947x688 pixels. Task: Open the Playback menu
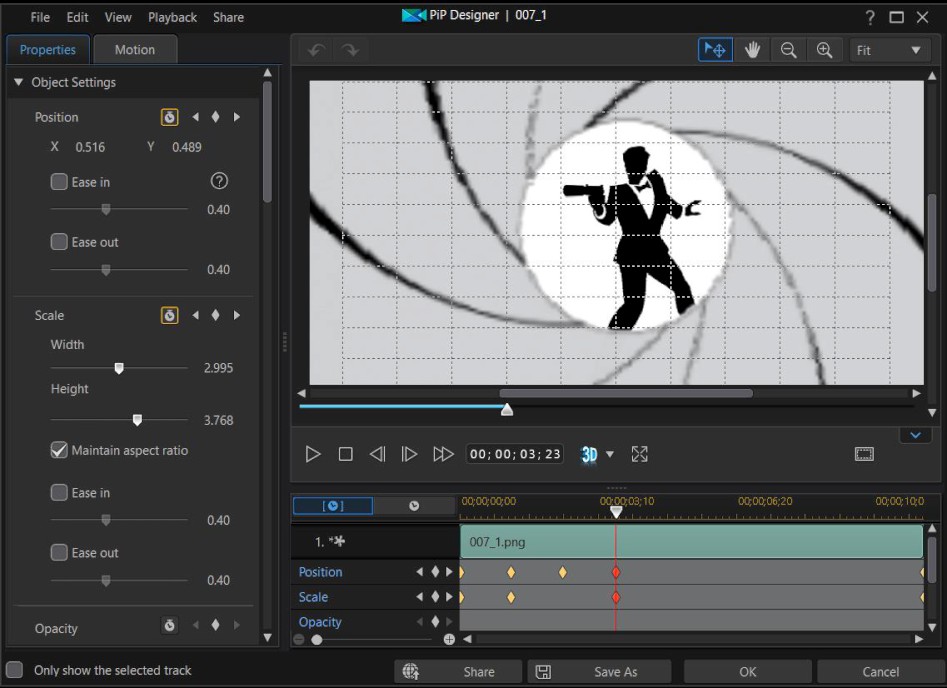tap(172, 18)
